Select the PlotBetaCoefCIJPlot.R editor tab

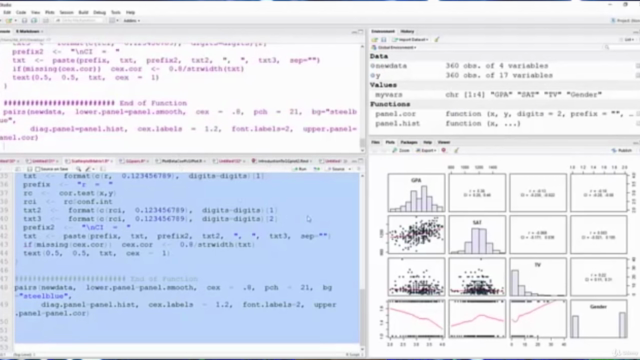pyautogui.click(x=181, y=161)
